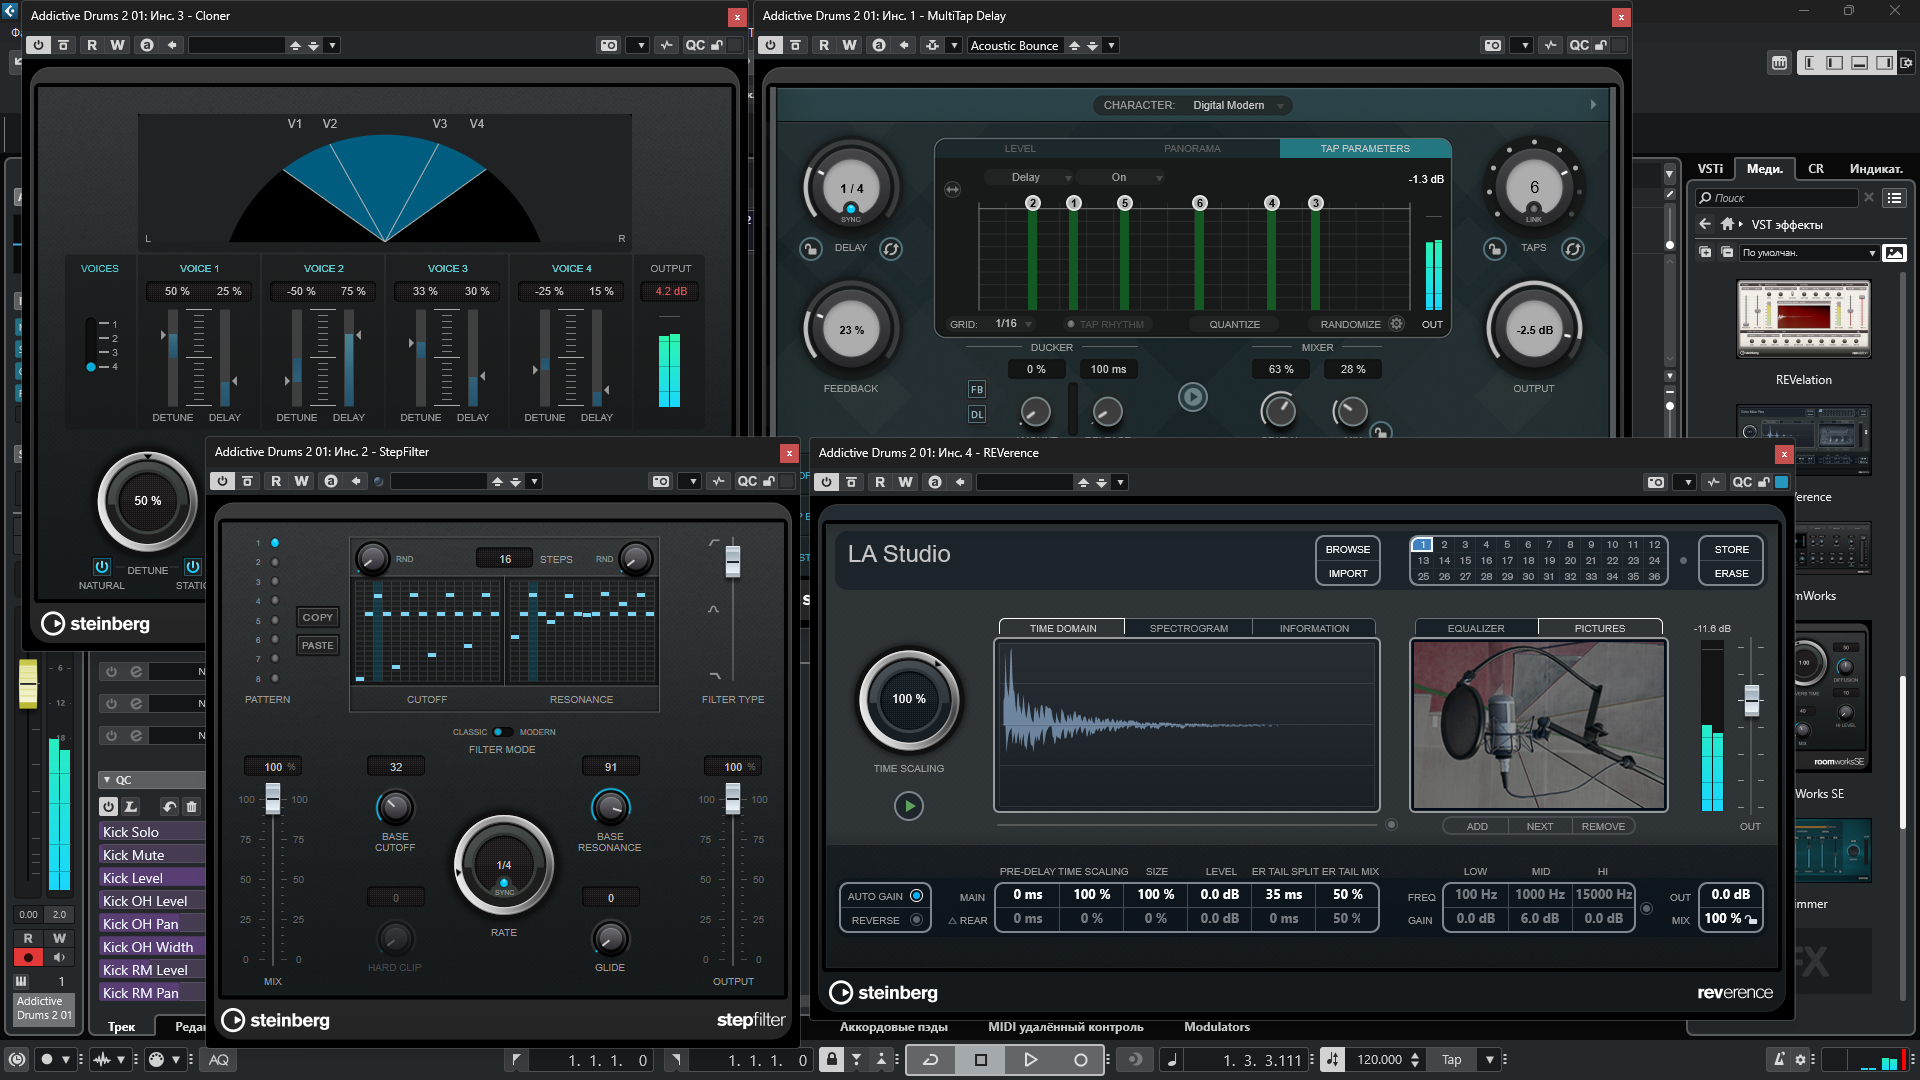Screen dimensions: 1920x1080
Task: Click the Copy button in StepFilter
Action: pos(317,617)
